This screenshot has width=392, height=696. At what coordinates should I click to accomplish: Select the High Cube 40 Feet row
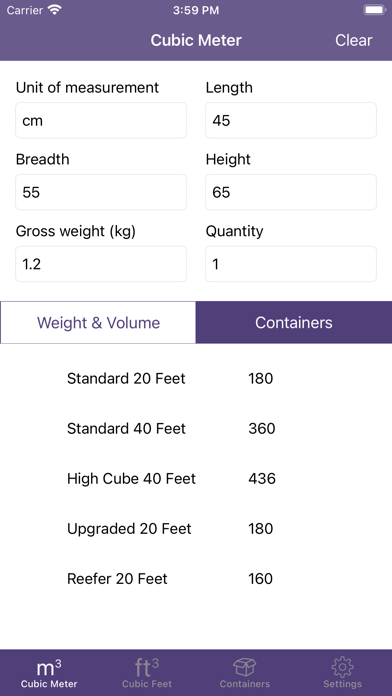point(196,478)
